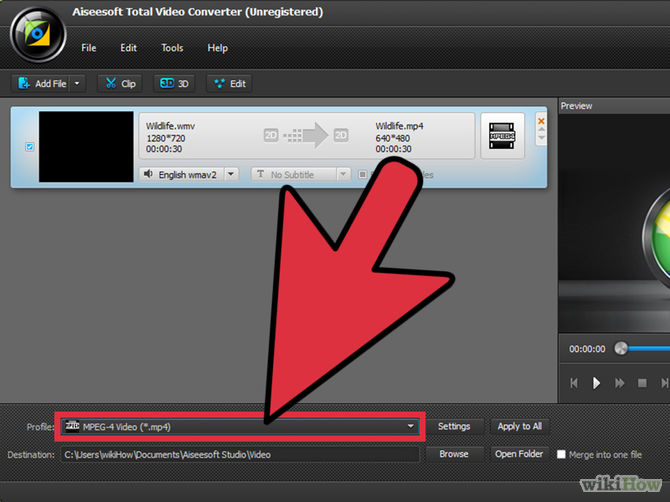Expand the Add File dropdown arrow

pyautogui.click(x=77, y=83)
